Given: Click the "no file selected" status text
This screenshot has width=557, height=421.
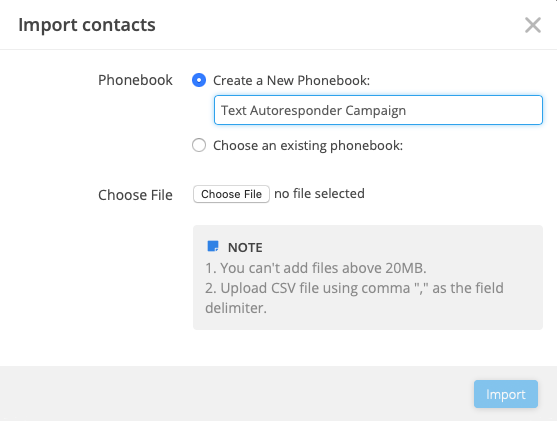Looking at the screenshot, I should [319, 194].
